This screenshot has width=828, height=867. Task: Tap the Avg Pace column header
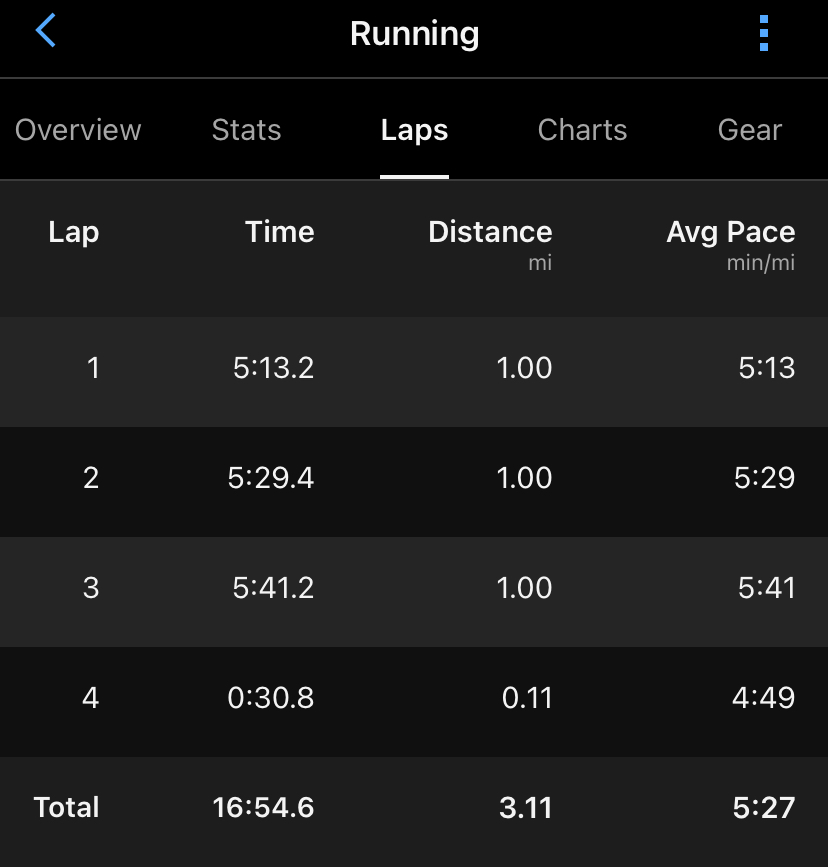coord(730,232)
